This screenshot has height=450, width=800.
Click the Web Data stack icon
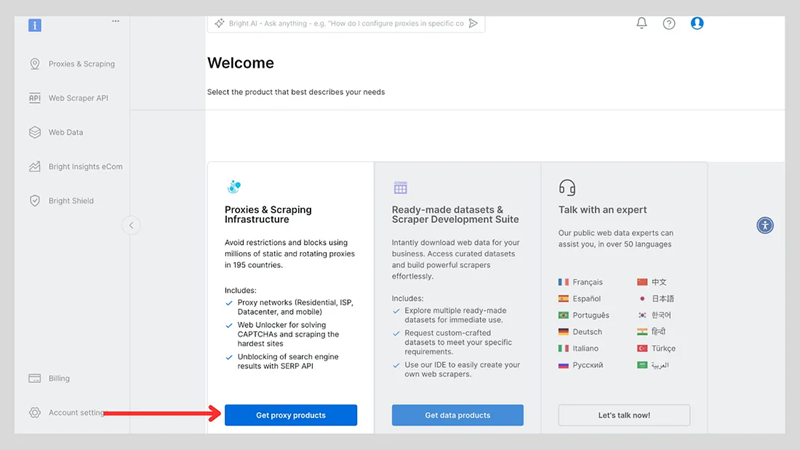click(35, 132)
